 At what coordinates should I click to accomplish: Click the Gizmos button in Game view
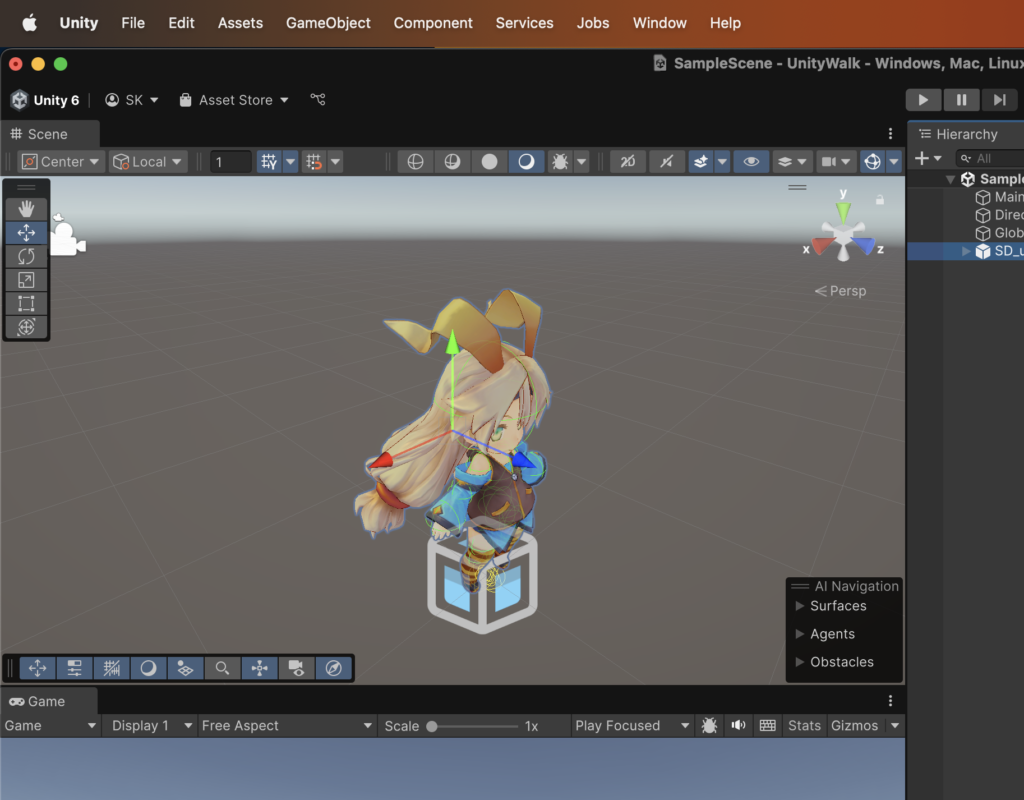click(x=854, y=726)
